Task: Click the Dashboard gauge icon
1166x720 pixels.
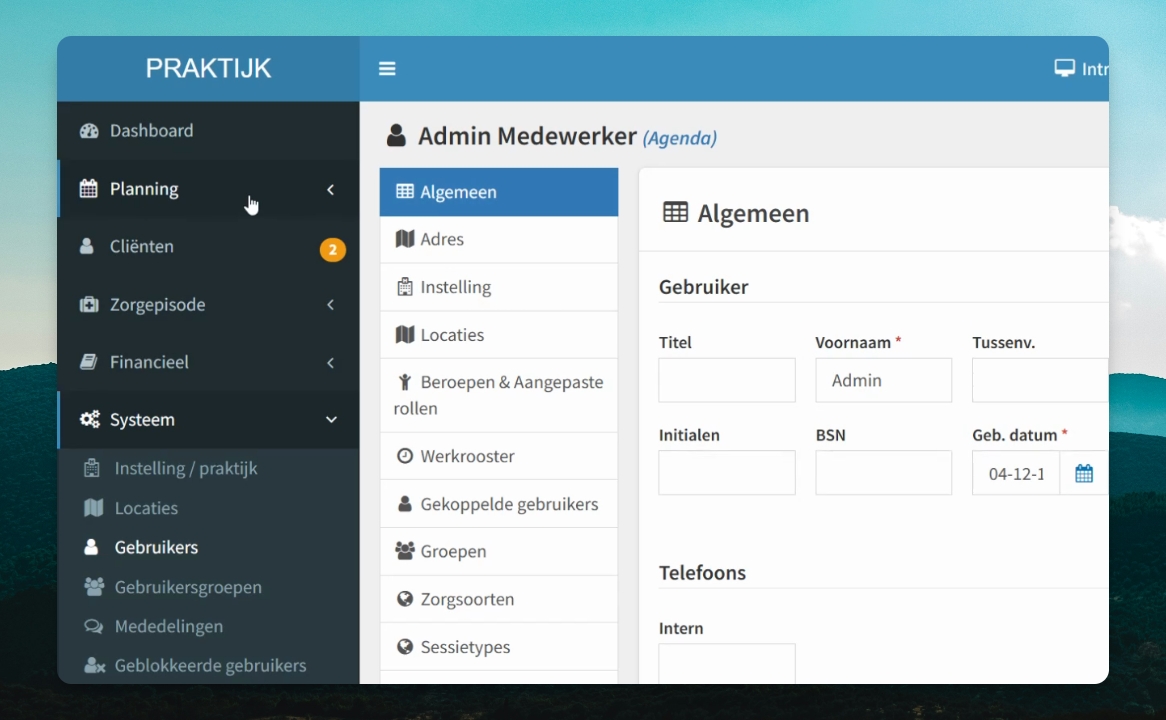Action: coord(89,131)
